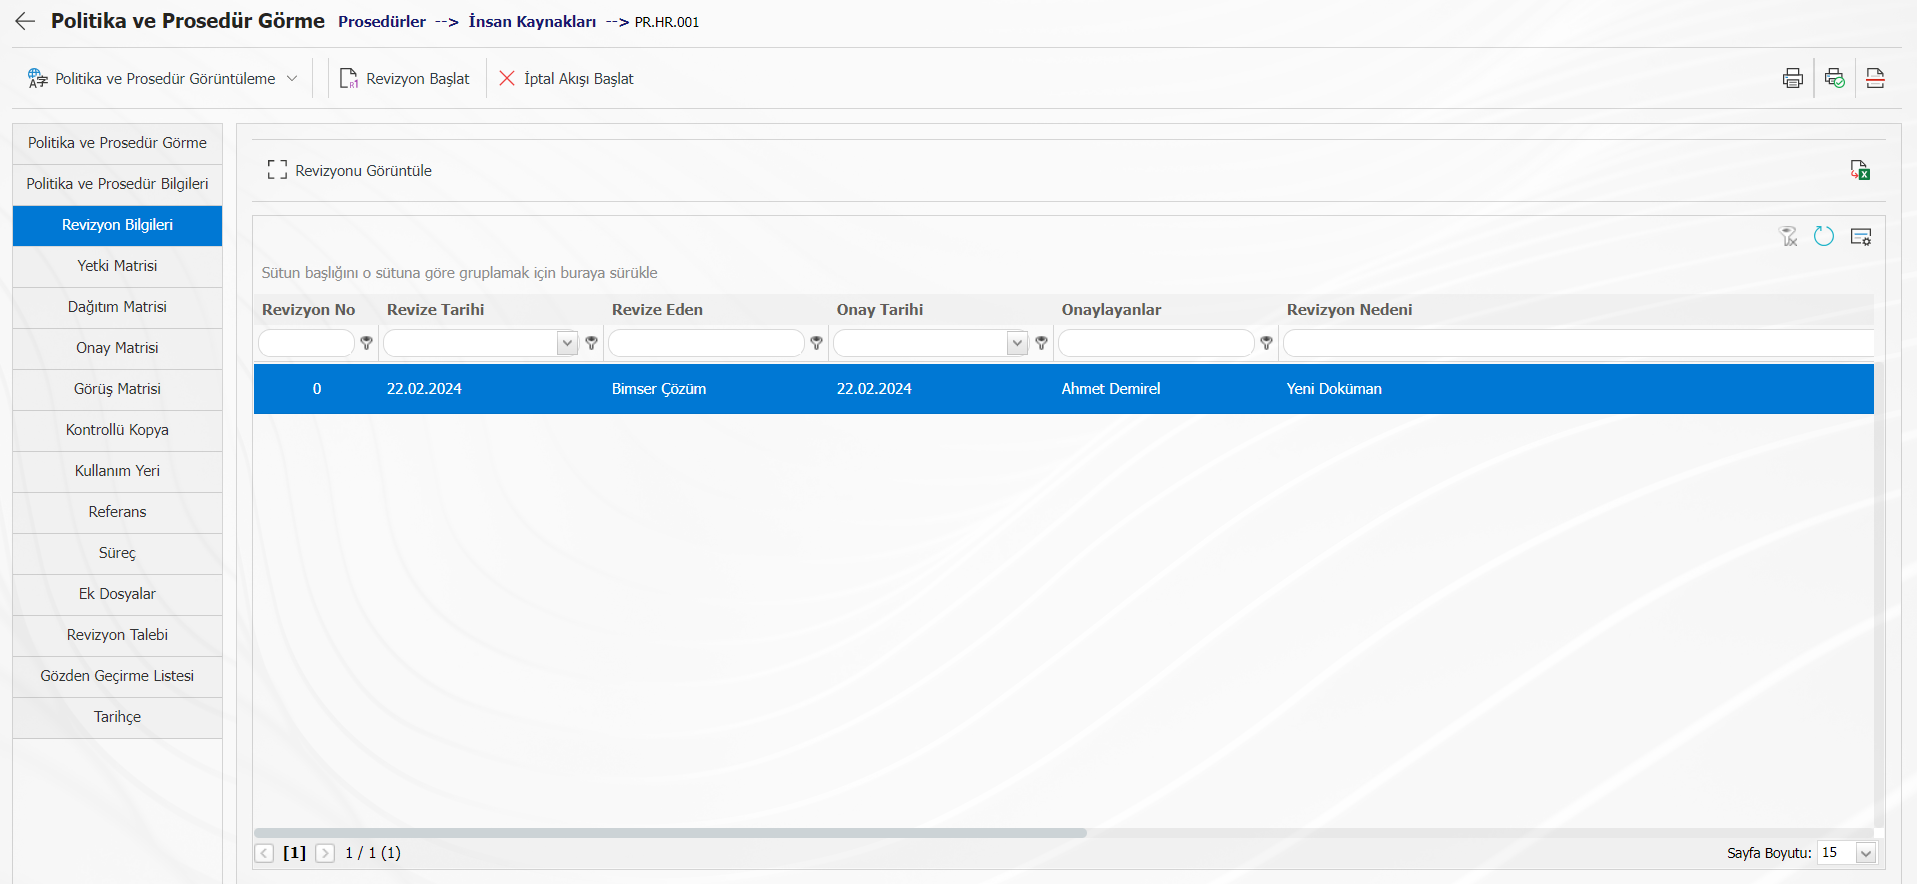Select Revizyon Bilgileri tab
The width and height of the screenshot is (1917, 884).
[x=117, y=225]
